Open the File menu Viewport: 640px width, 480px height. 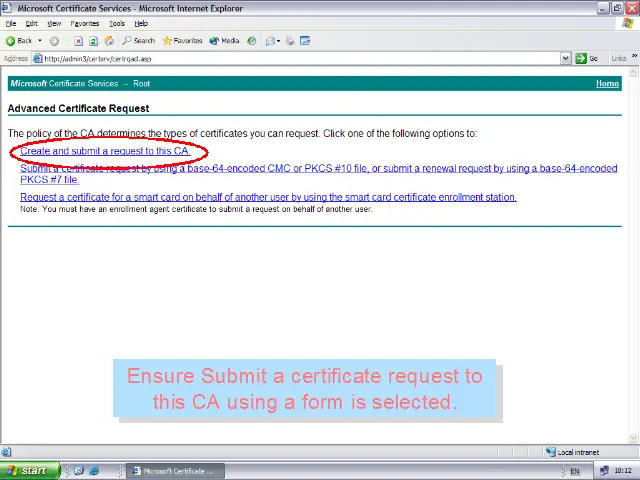pos(11,24)
